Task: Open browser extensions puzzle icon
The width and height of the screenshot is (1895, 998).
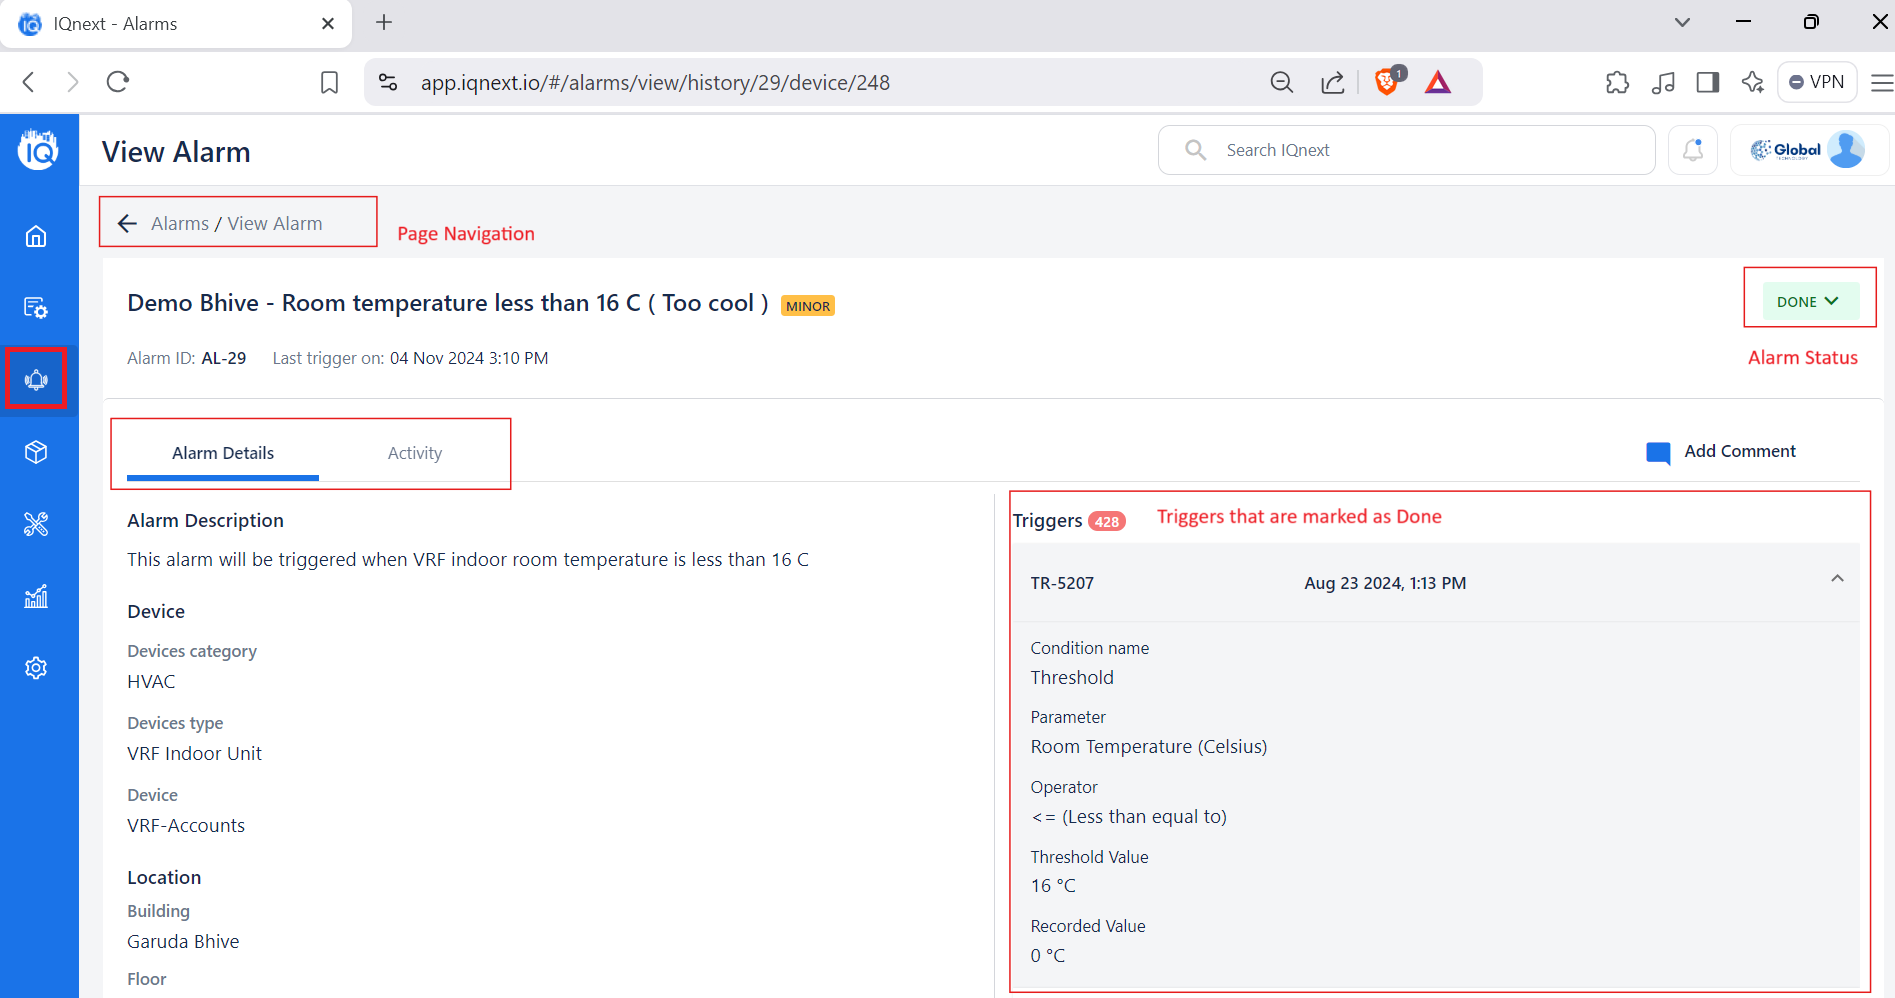Action: tap(1617, 82)
